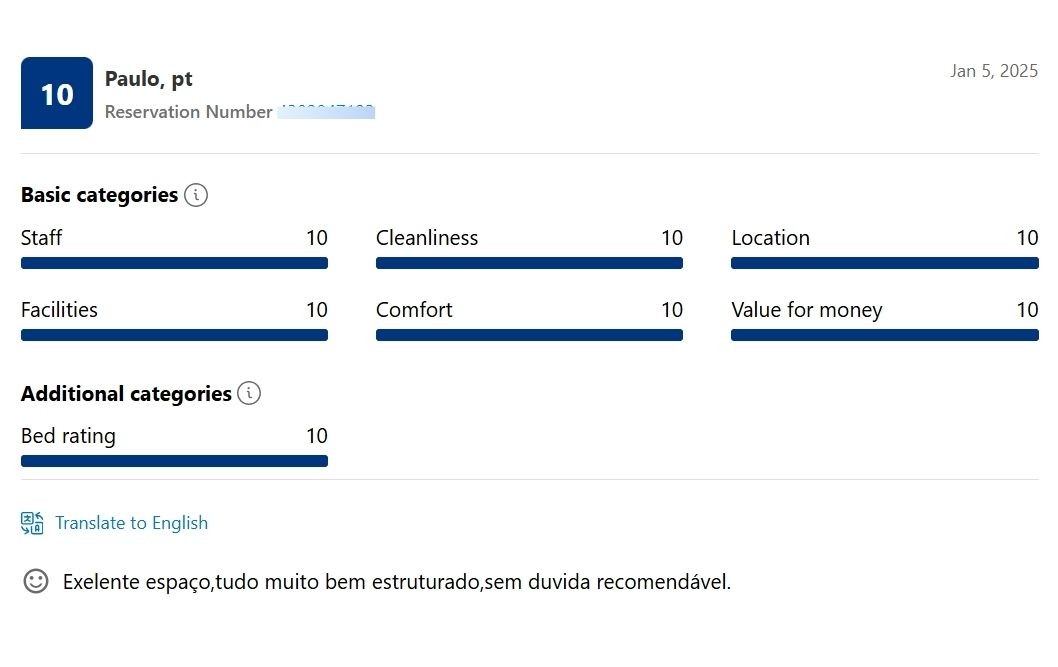Image resolution: width=1058 pixels, height=667 pixels.
Task: Click the Staff rating bar
Action: pos(174,263)
